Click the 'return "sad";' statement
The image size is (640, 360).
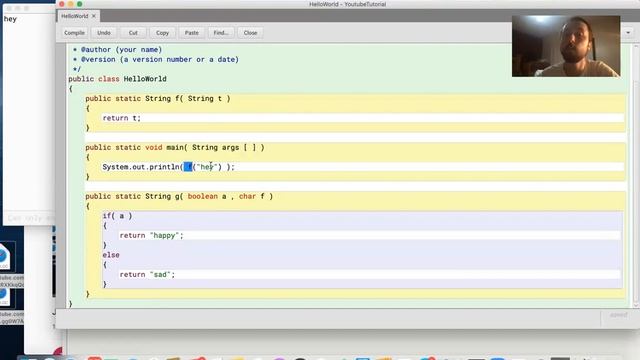point(147,275)
